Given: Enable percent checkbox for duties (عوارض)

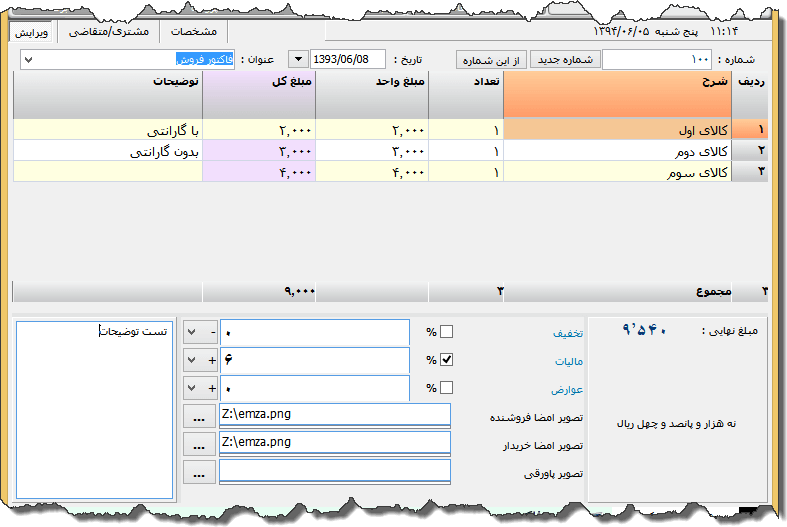Looking at the screenshot, I should (447, 388).
